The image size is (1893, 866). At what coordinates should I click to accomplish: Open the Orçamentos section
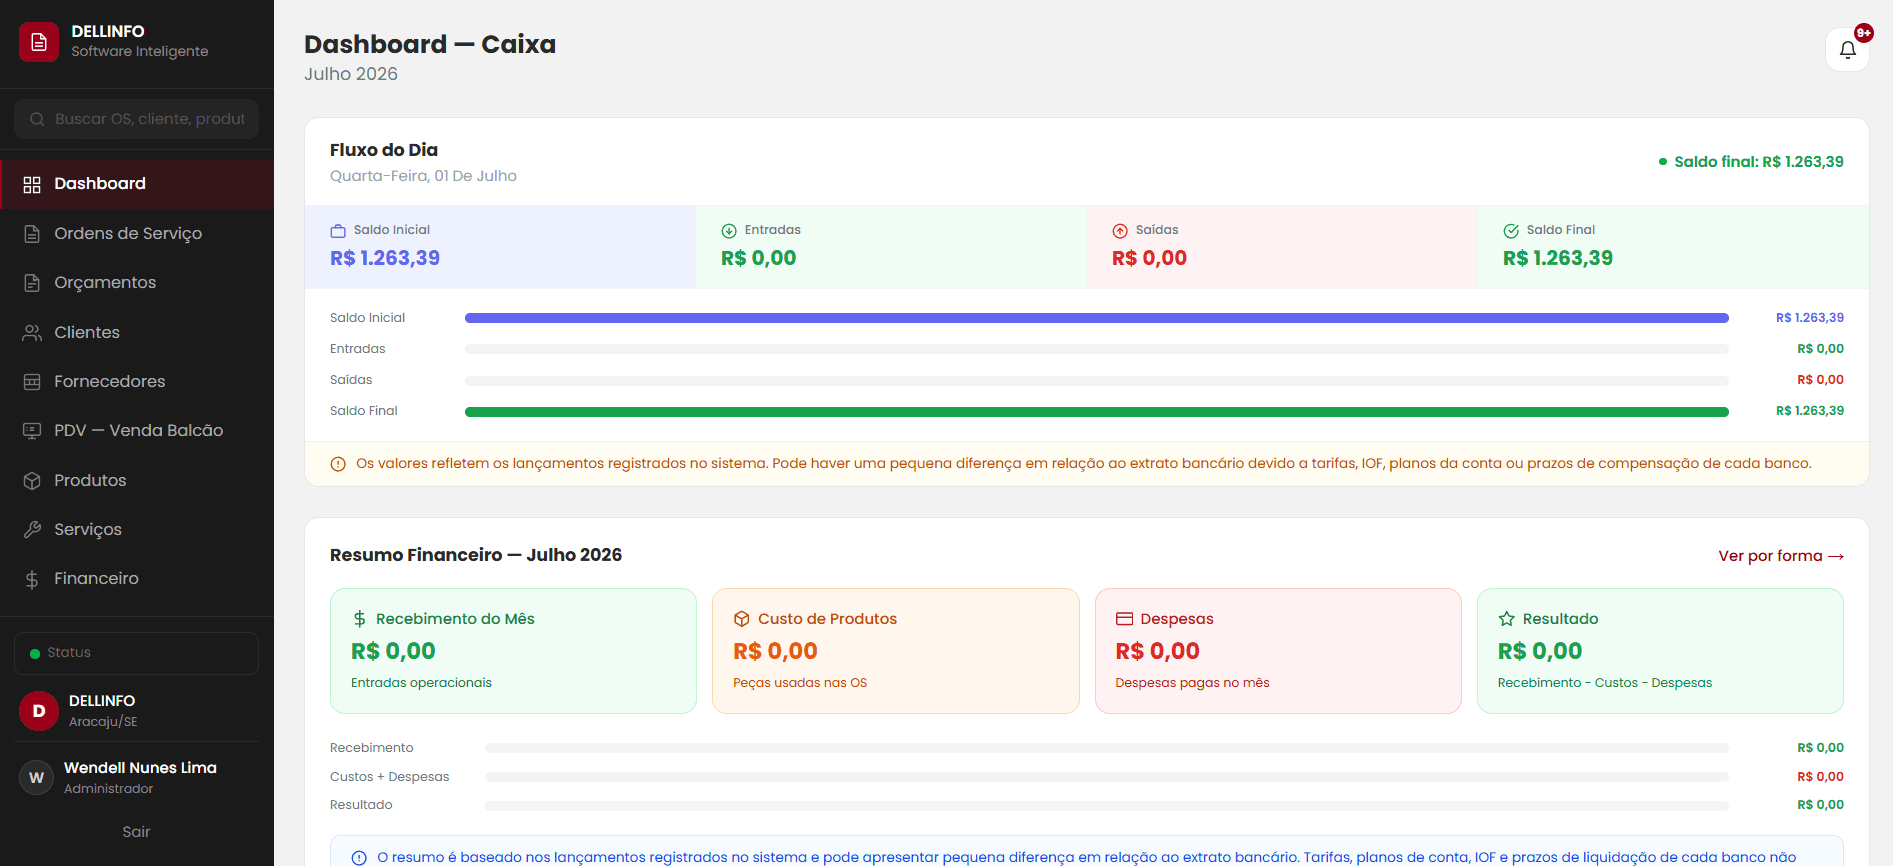click(x=137, y=283)
